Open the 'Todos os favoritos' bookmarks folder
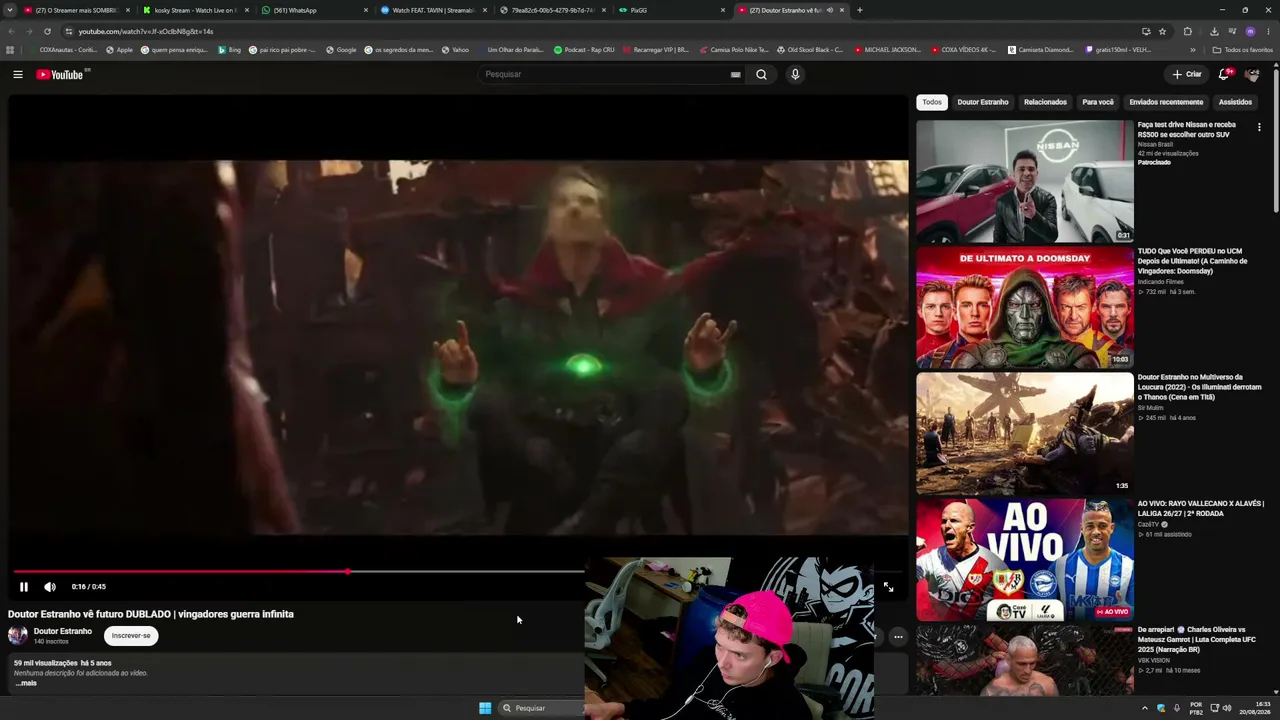 point(1243,49)
